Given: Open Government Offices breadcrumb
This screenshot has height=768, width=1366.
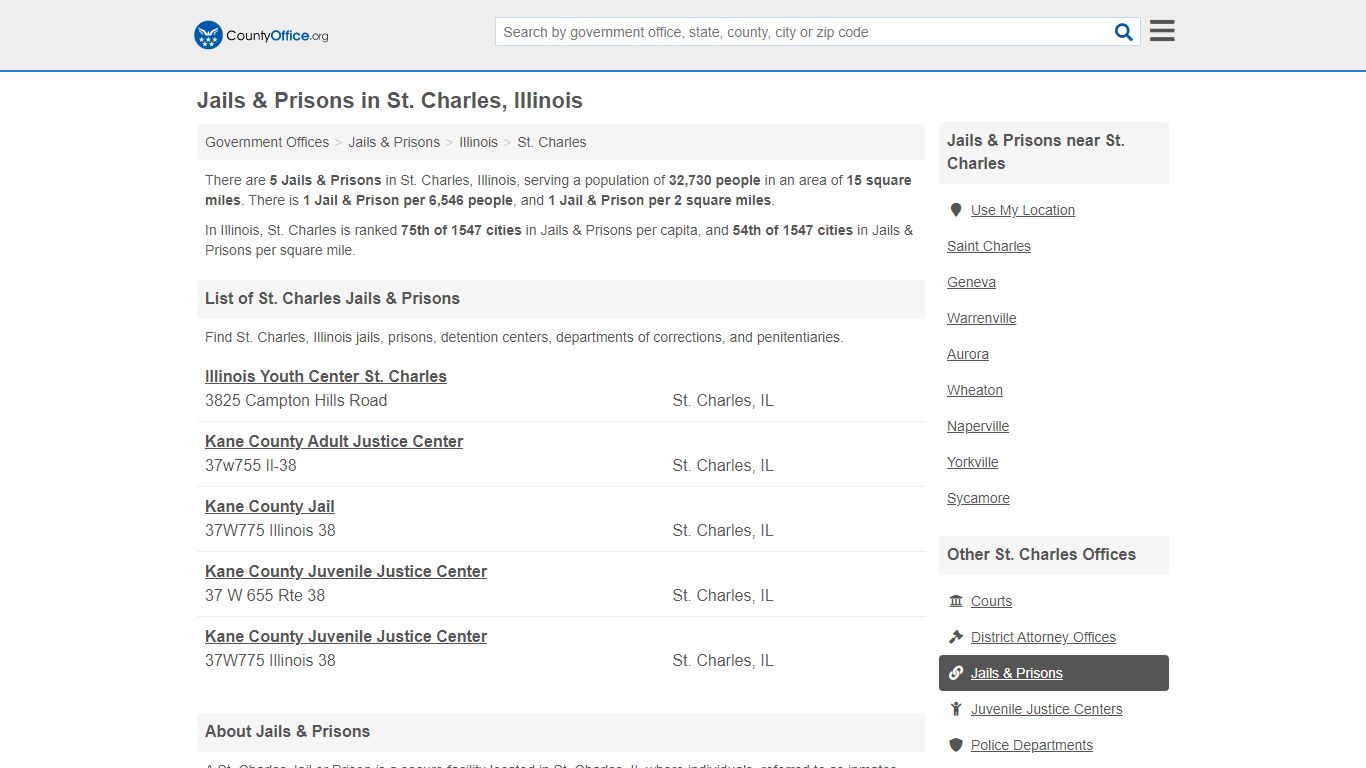Looking at the screenshot, I should click(x=267, y=142).
